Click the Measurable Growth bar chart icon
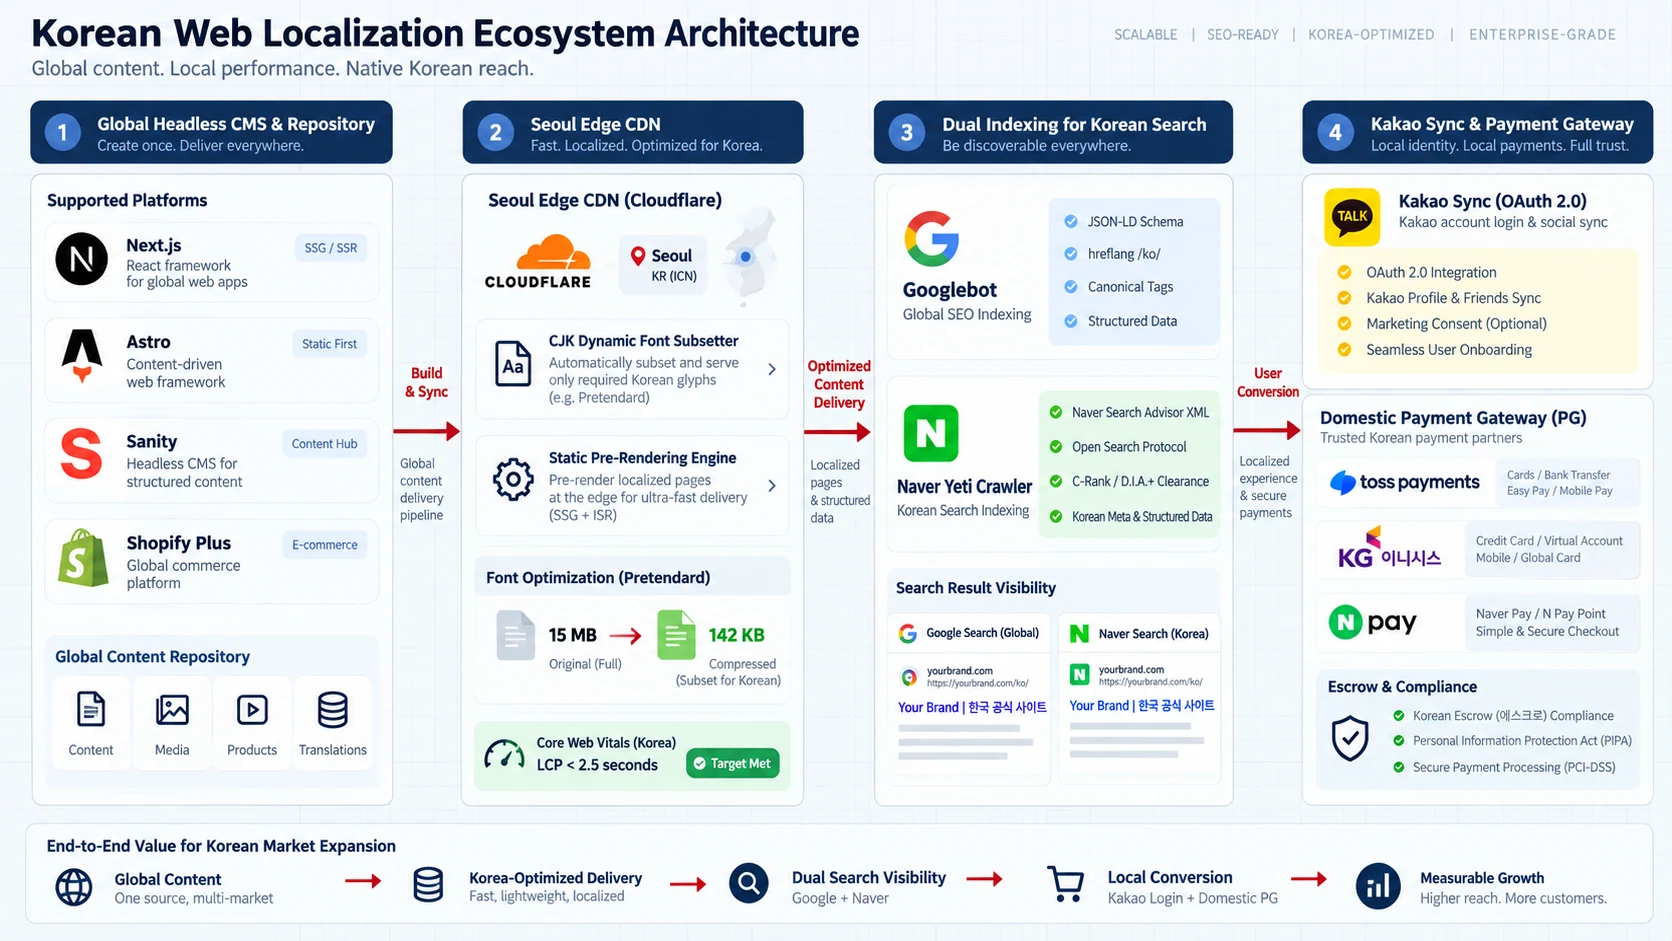 tap(1378, 886)
